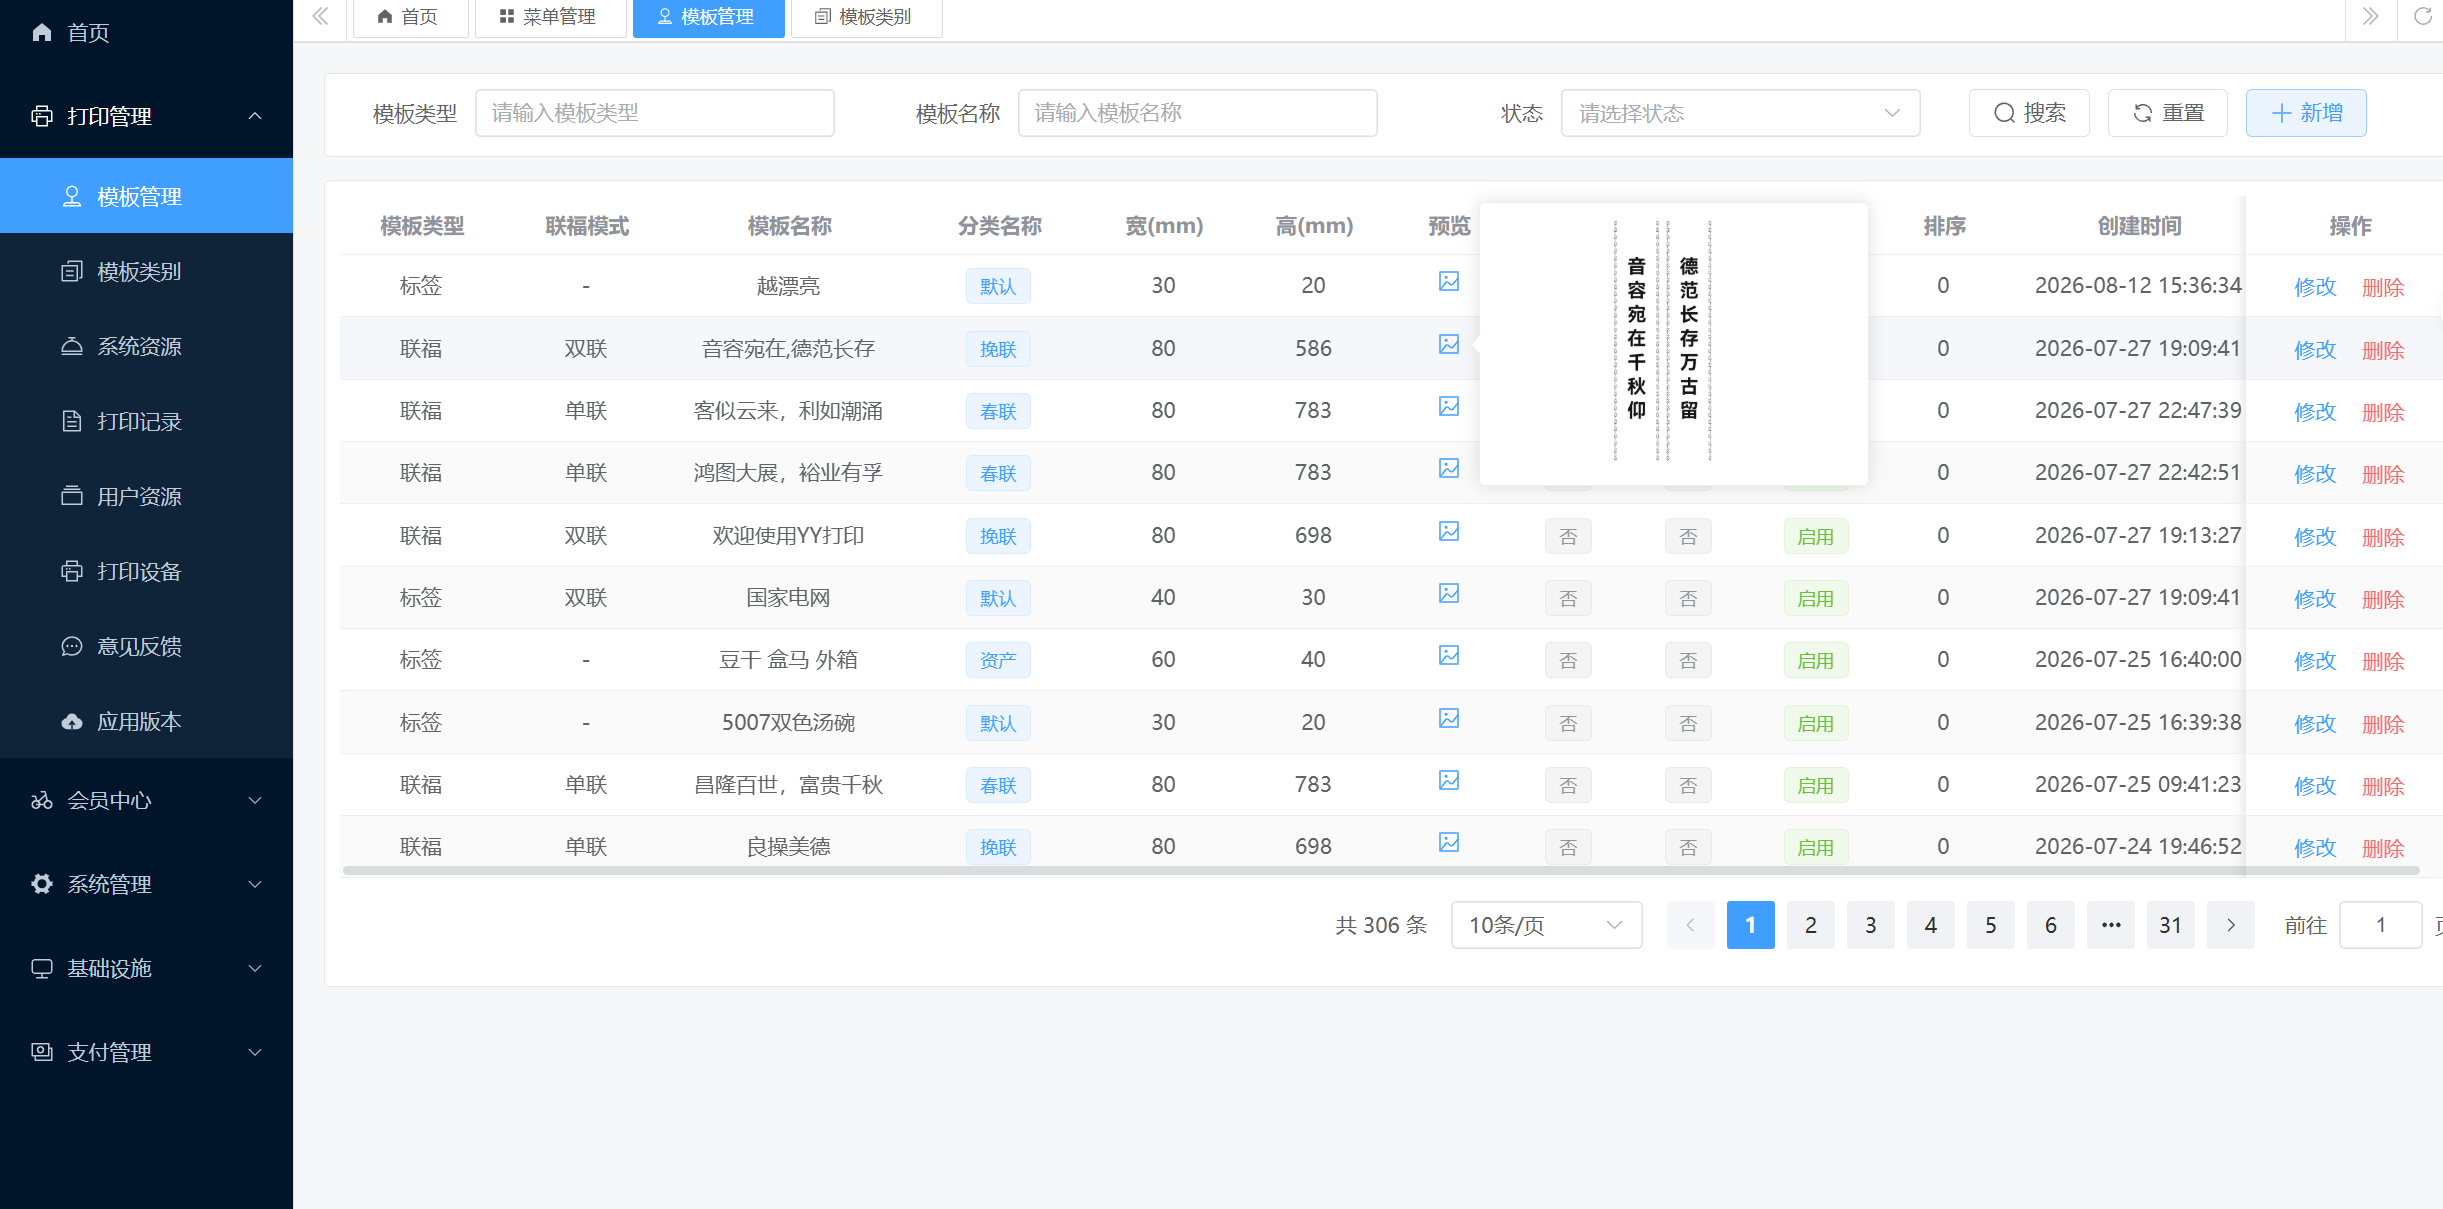This screenshot has height=1209, width=2443.
Task: Click the 资产 tag in 豆干 row
Action: (998, 661)
